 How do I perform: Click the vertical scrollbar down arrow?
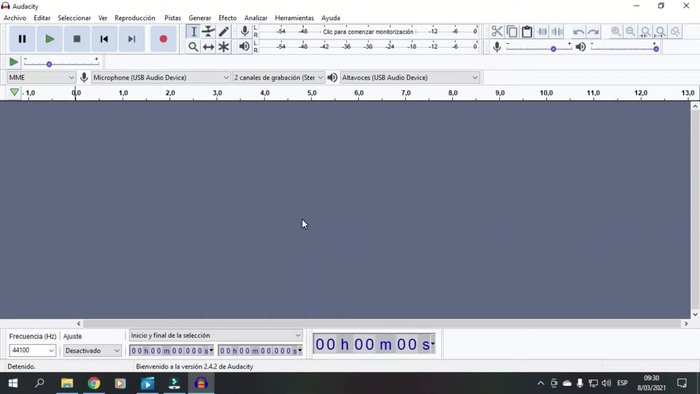695,315
